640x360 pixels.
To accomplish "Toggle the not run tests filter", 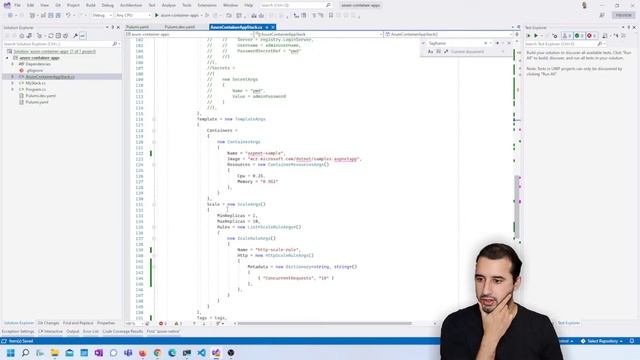I will tap(567, 36).
